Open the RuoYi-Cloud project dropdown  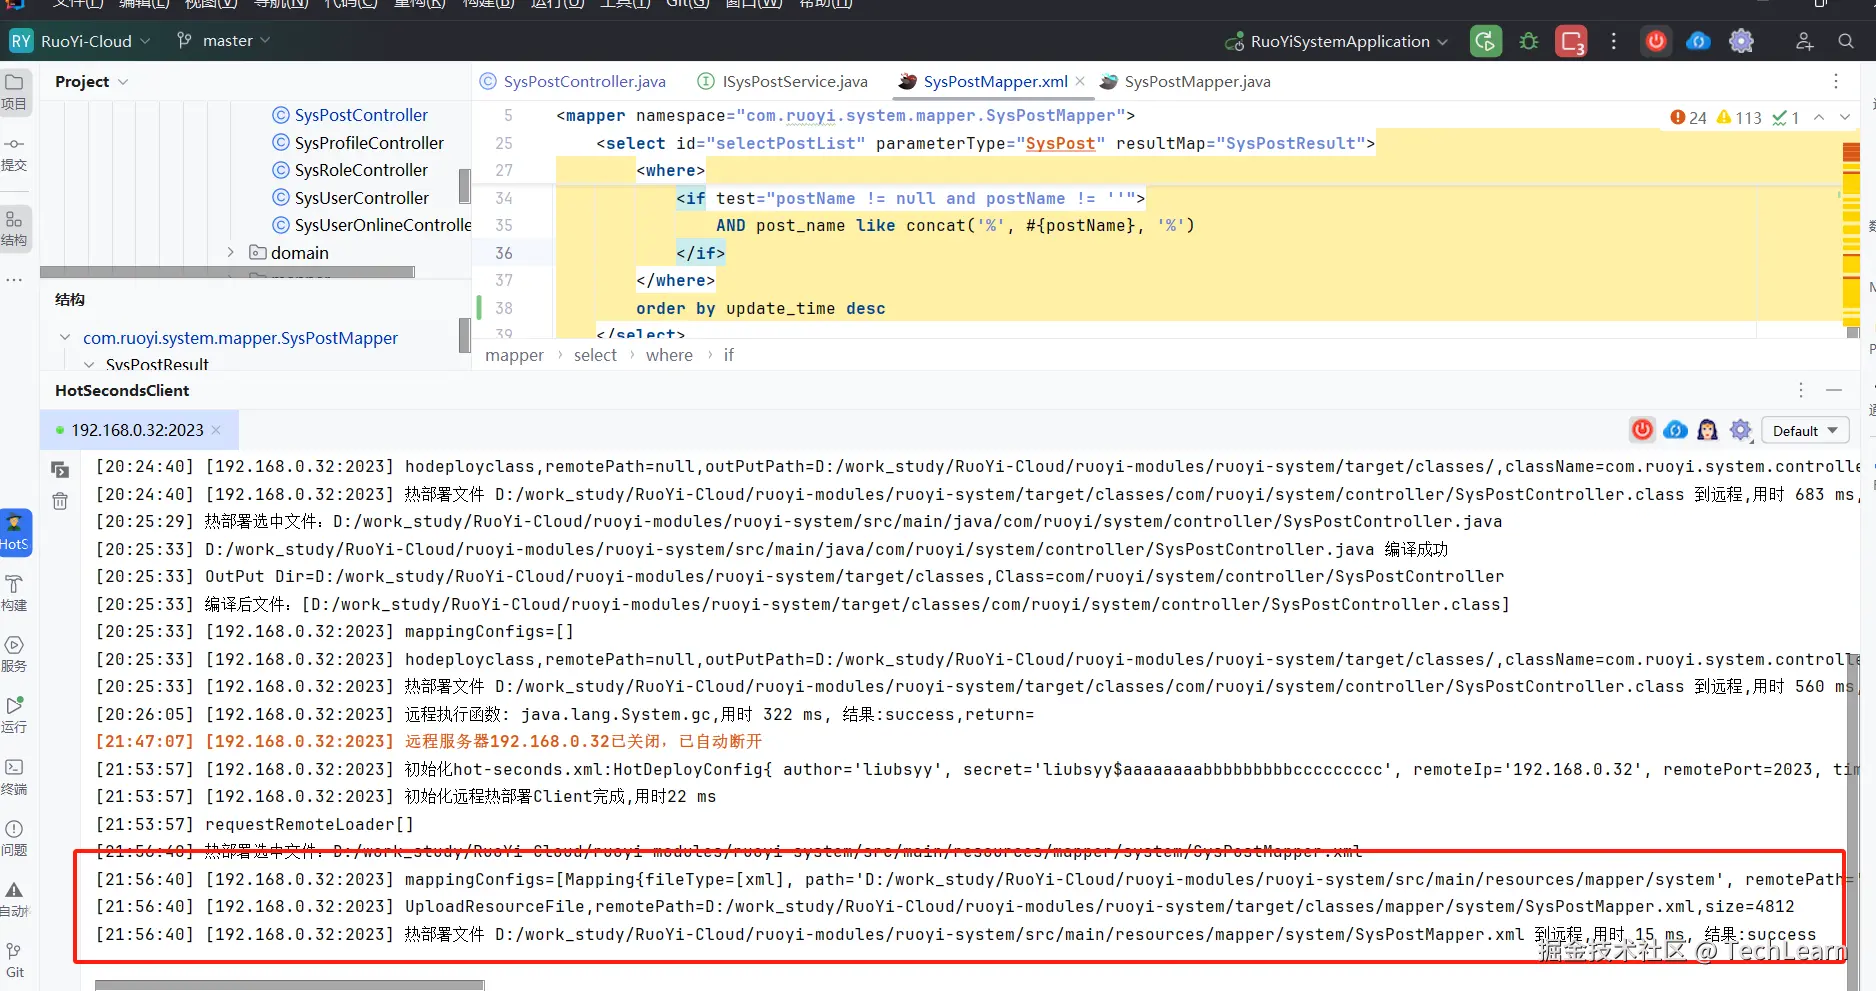(80, 41)
